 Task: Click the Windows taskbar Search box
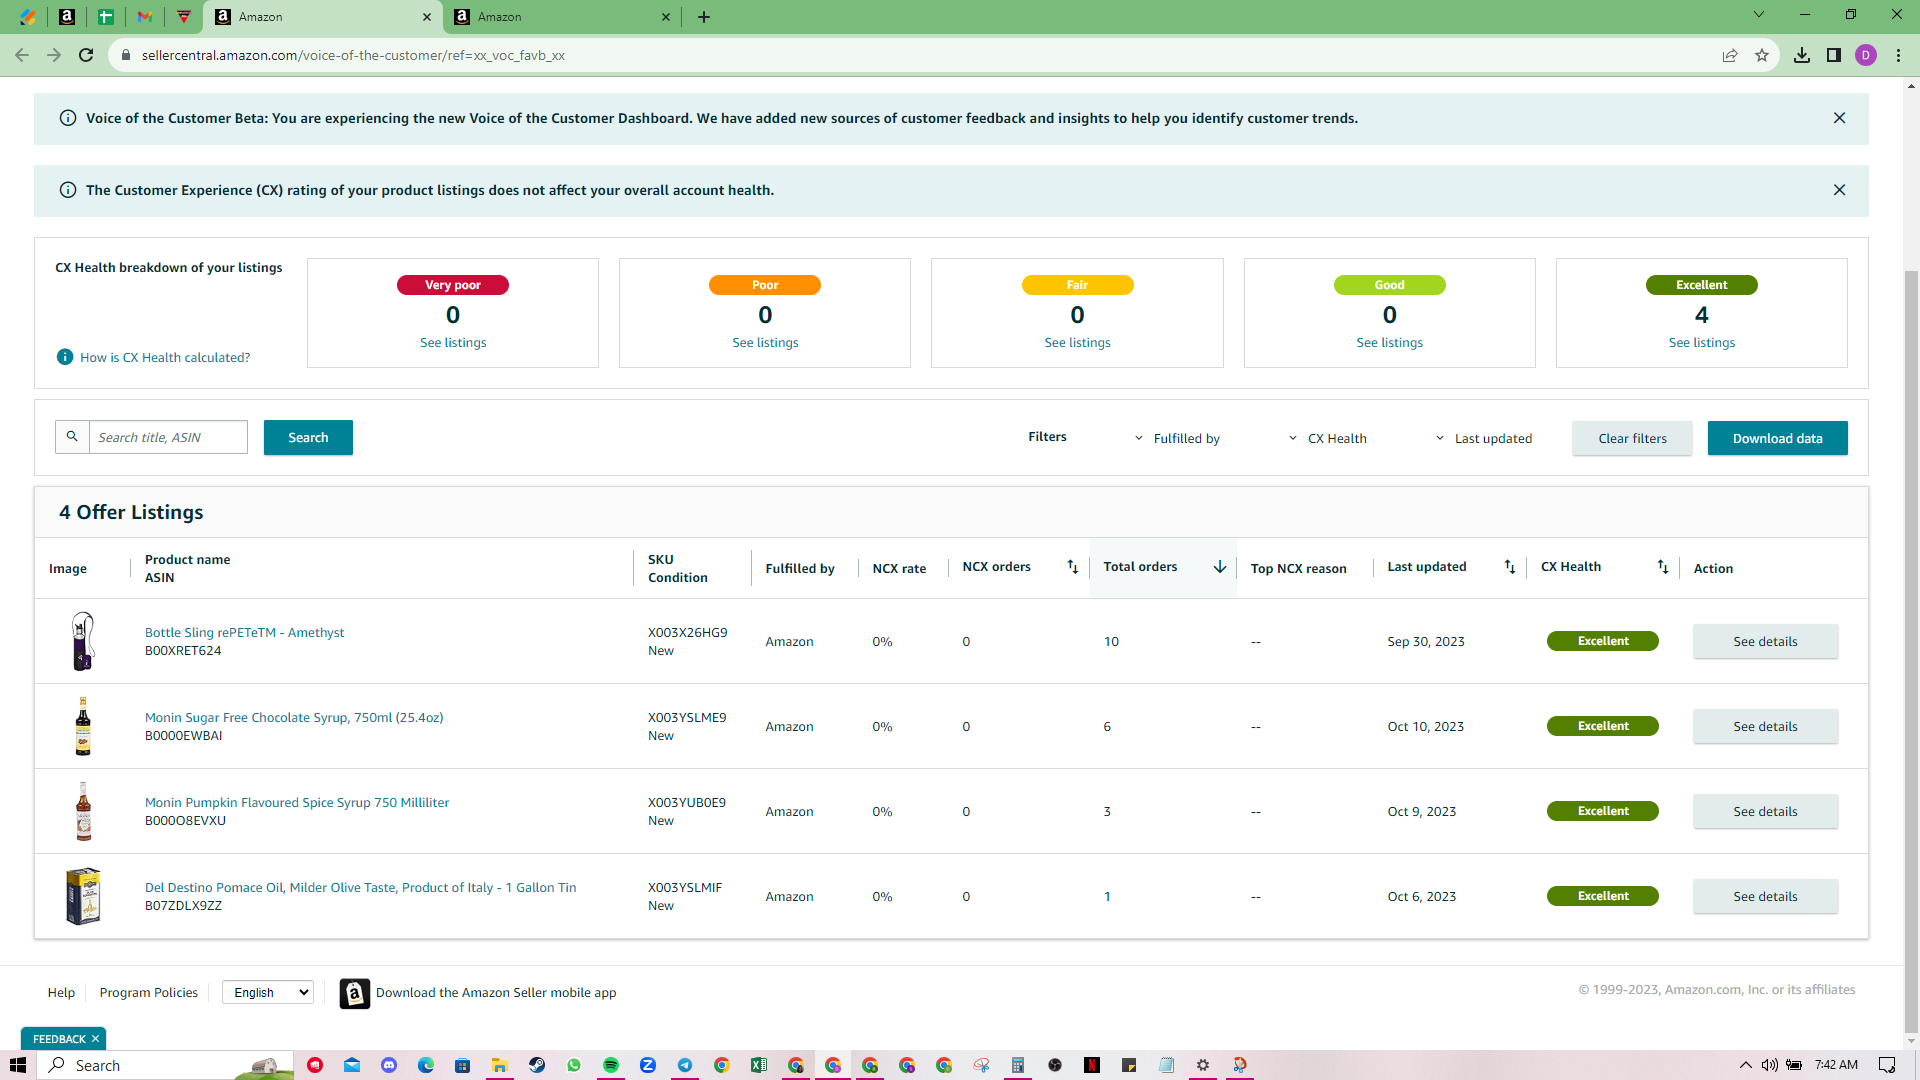pos(165,1065)
